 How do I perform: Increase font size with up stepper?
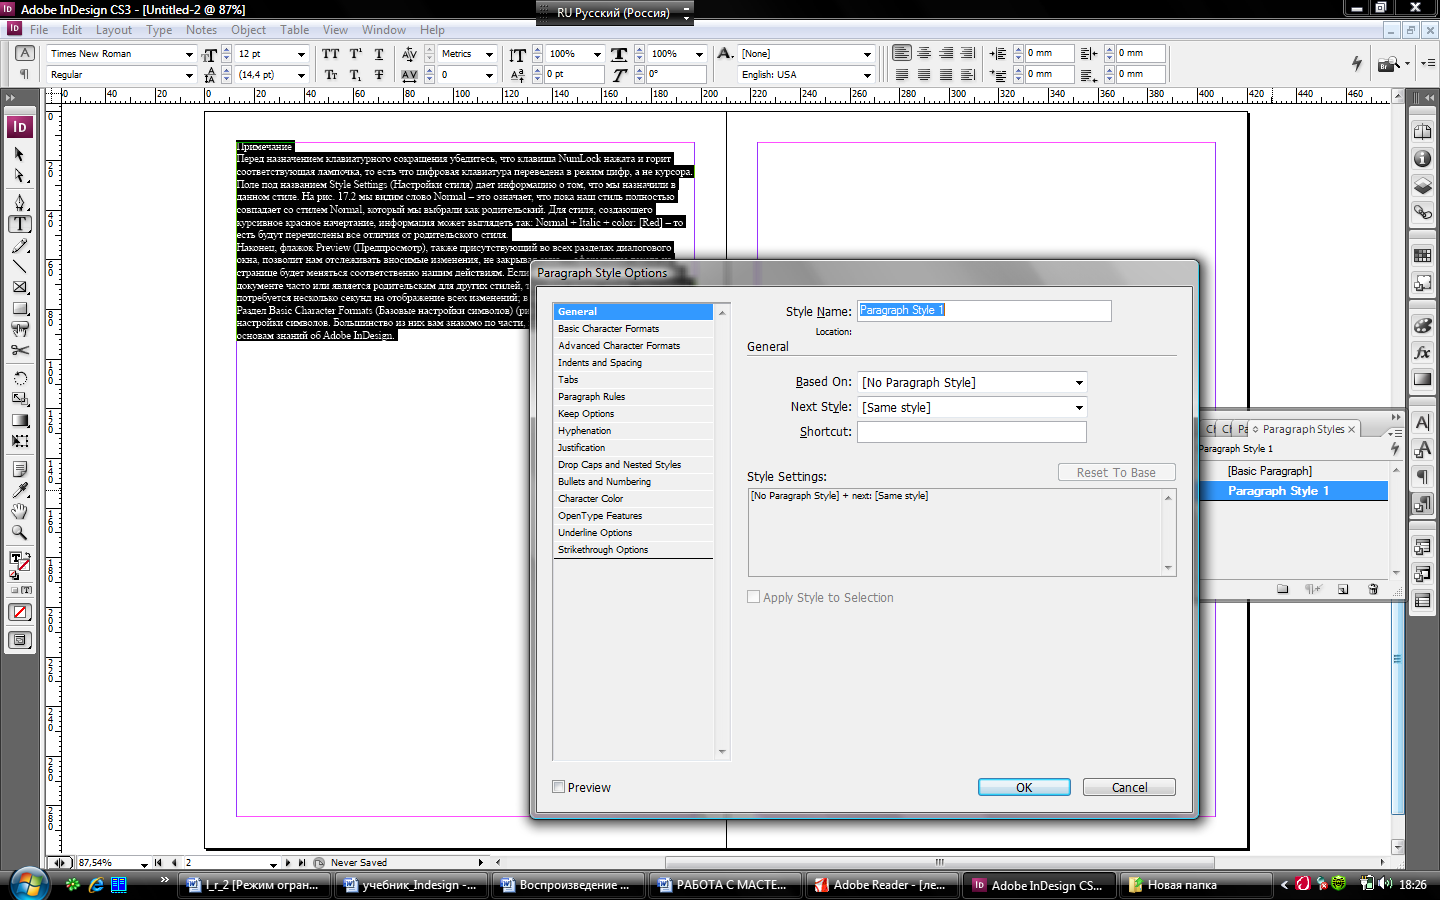pyautogui.click(x=227, y=50)
